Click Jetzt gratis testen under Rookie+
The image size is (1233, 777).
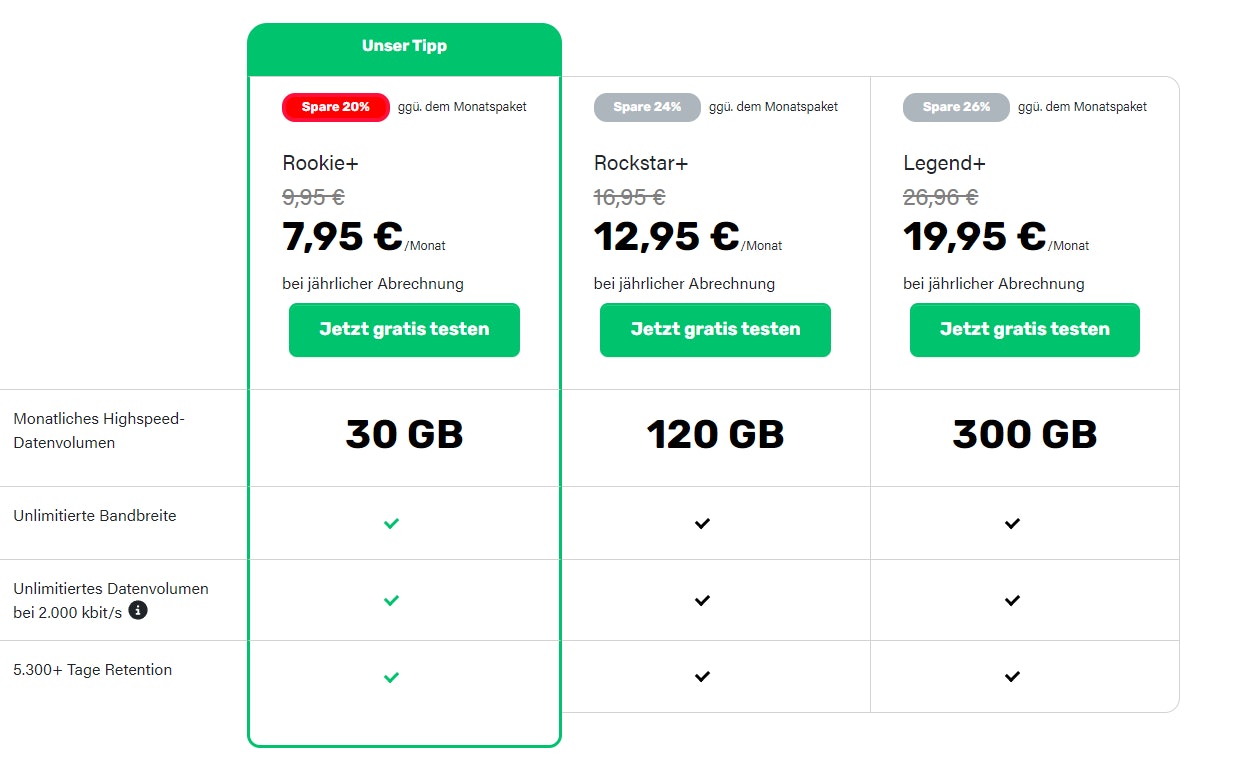tap(404, 329)
